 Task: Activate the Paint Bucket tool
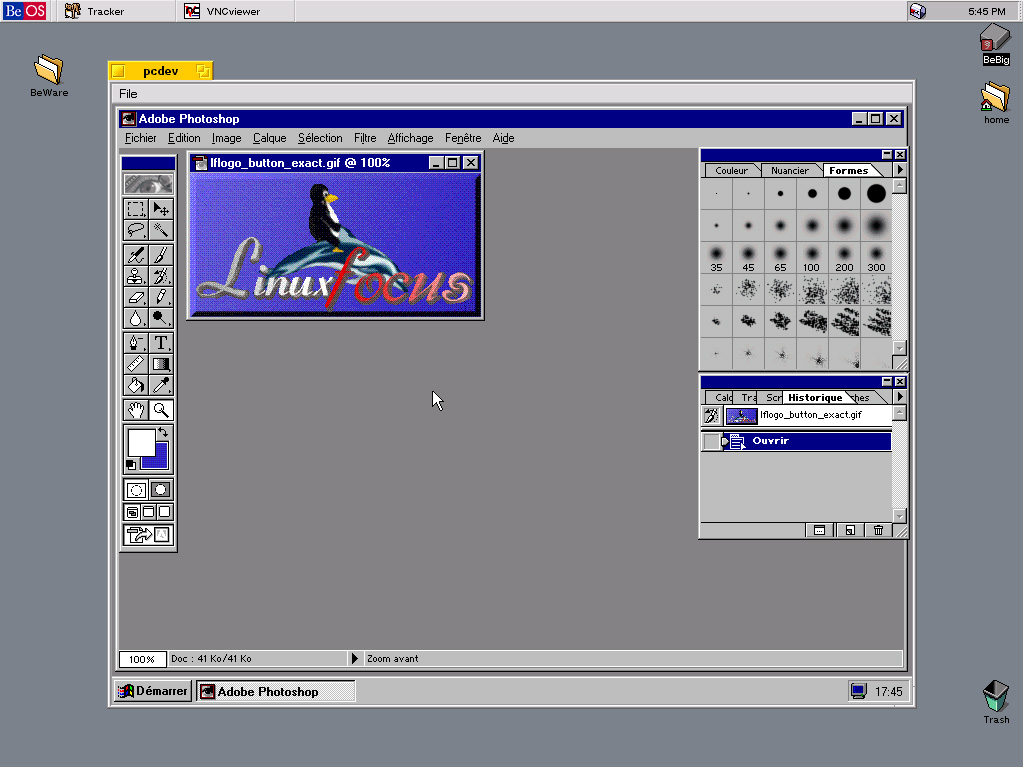tap(135, 385)
